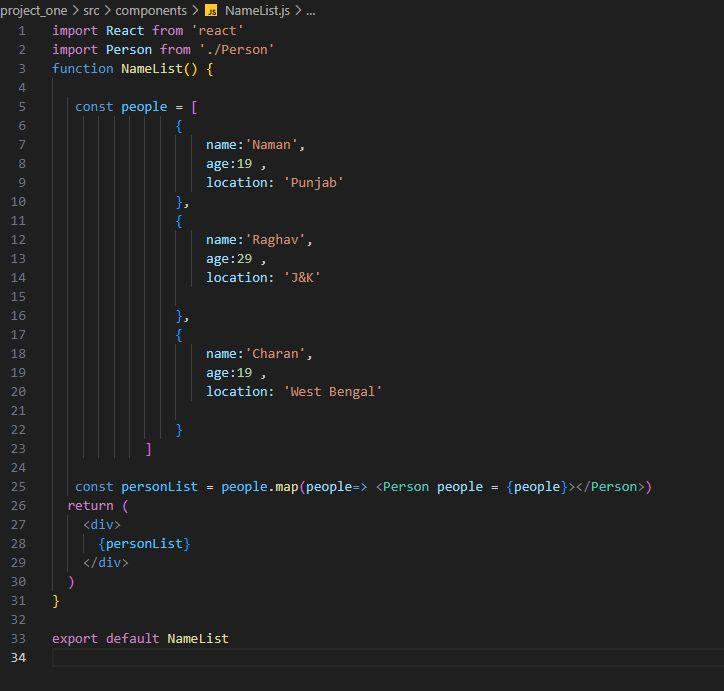Place cursor on empty line 34

pyautogui.click(x=388, y=658)
